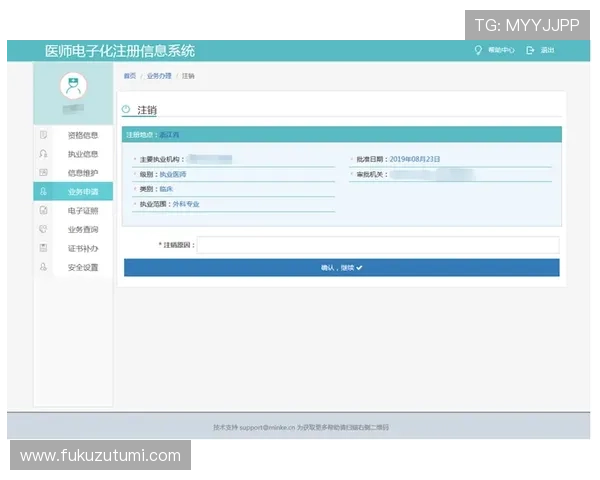Click the 执业信息 headset icon

tap(43, 154)
